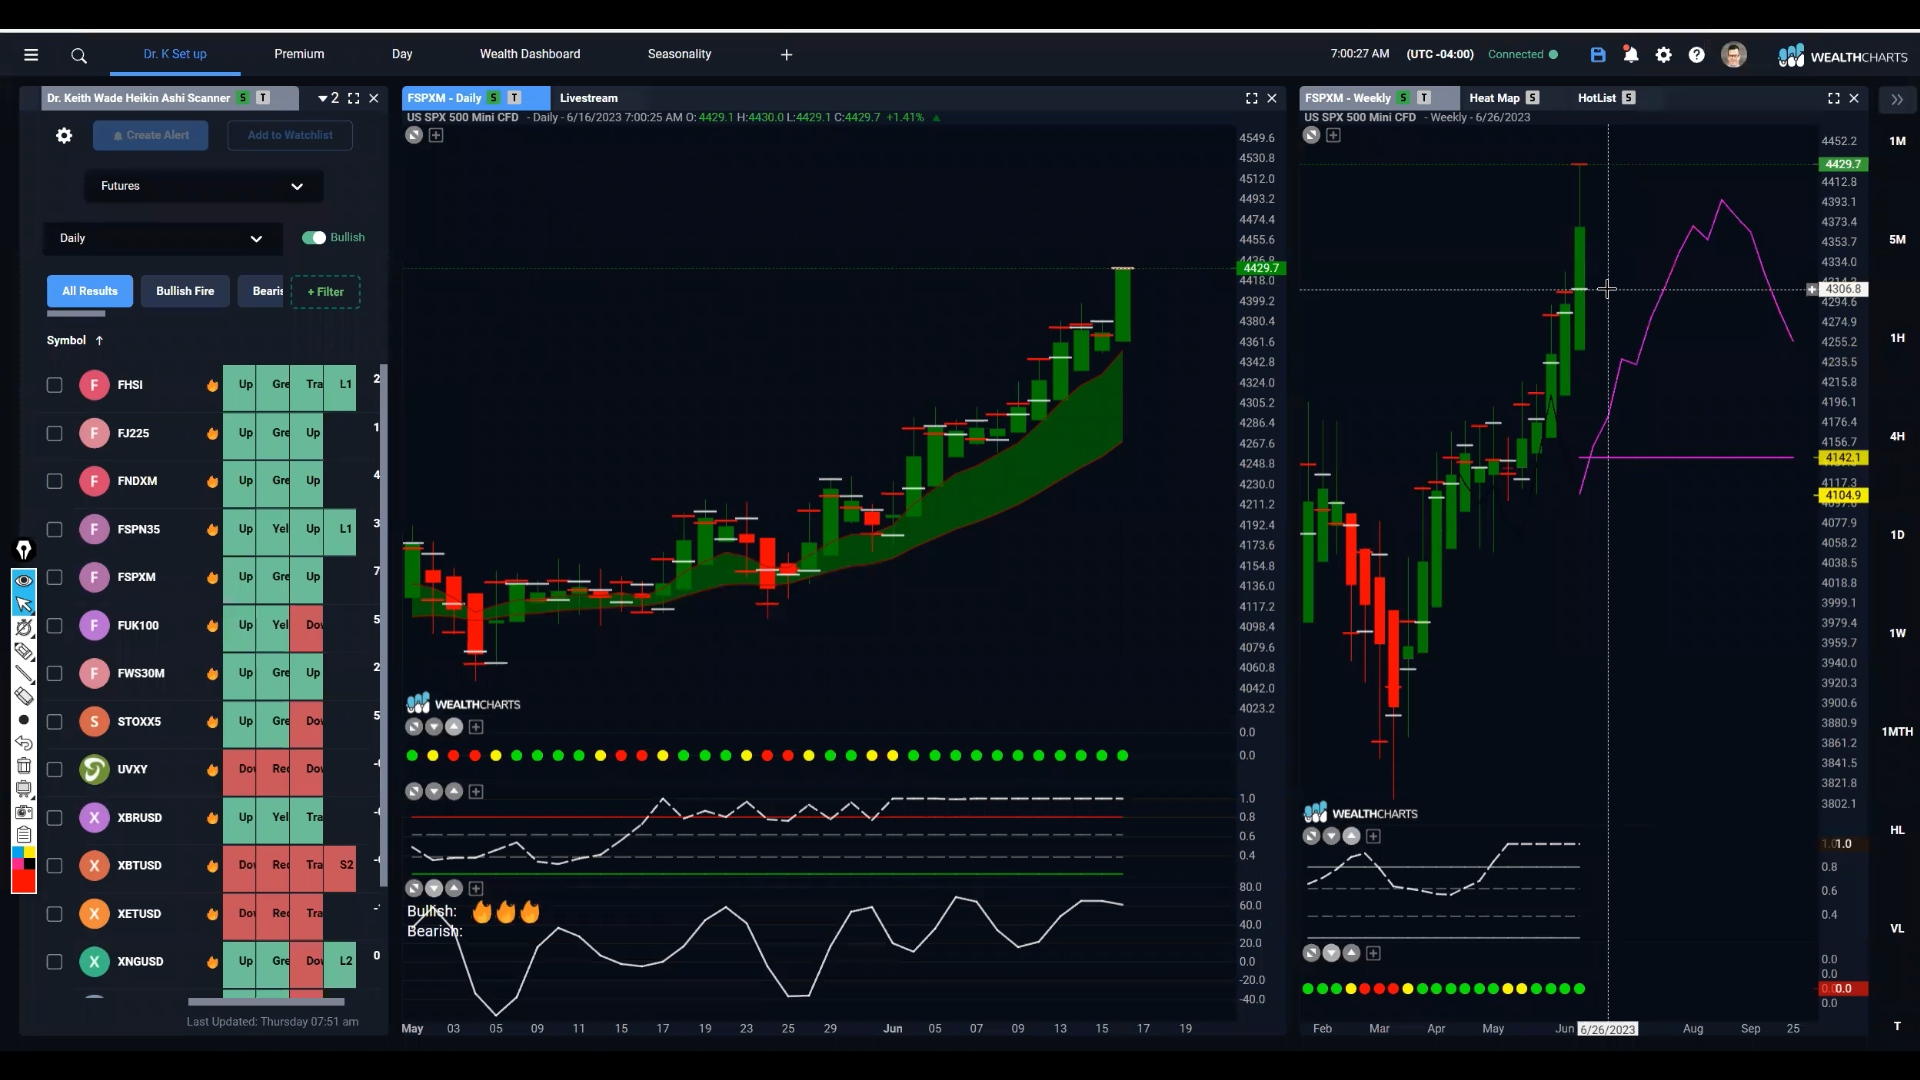Select Bullish Fire filter button
This screenshot has height=1080, width=1920.
(185, 291)
